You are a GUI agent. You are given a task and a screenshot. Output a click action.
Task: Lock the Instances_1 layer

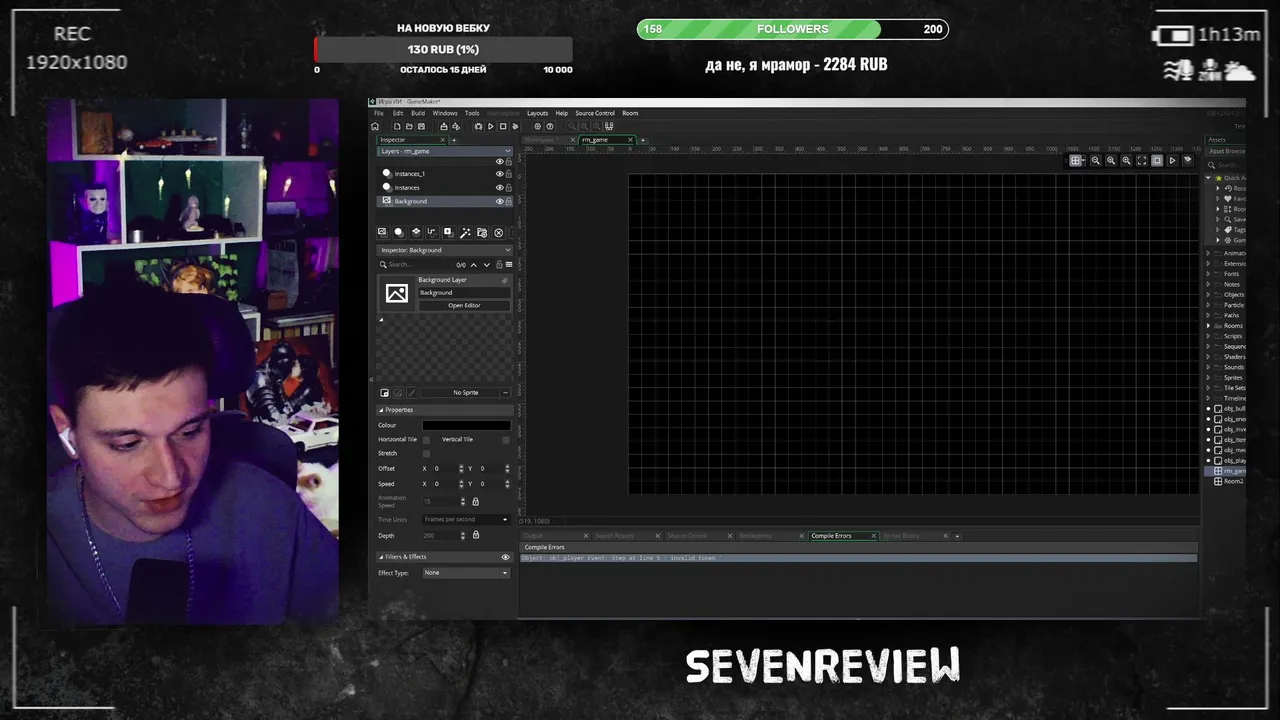[509, 174]
